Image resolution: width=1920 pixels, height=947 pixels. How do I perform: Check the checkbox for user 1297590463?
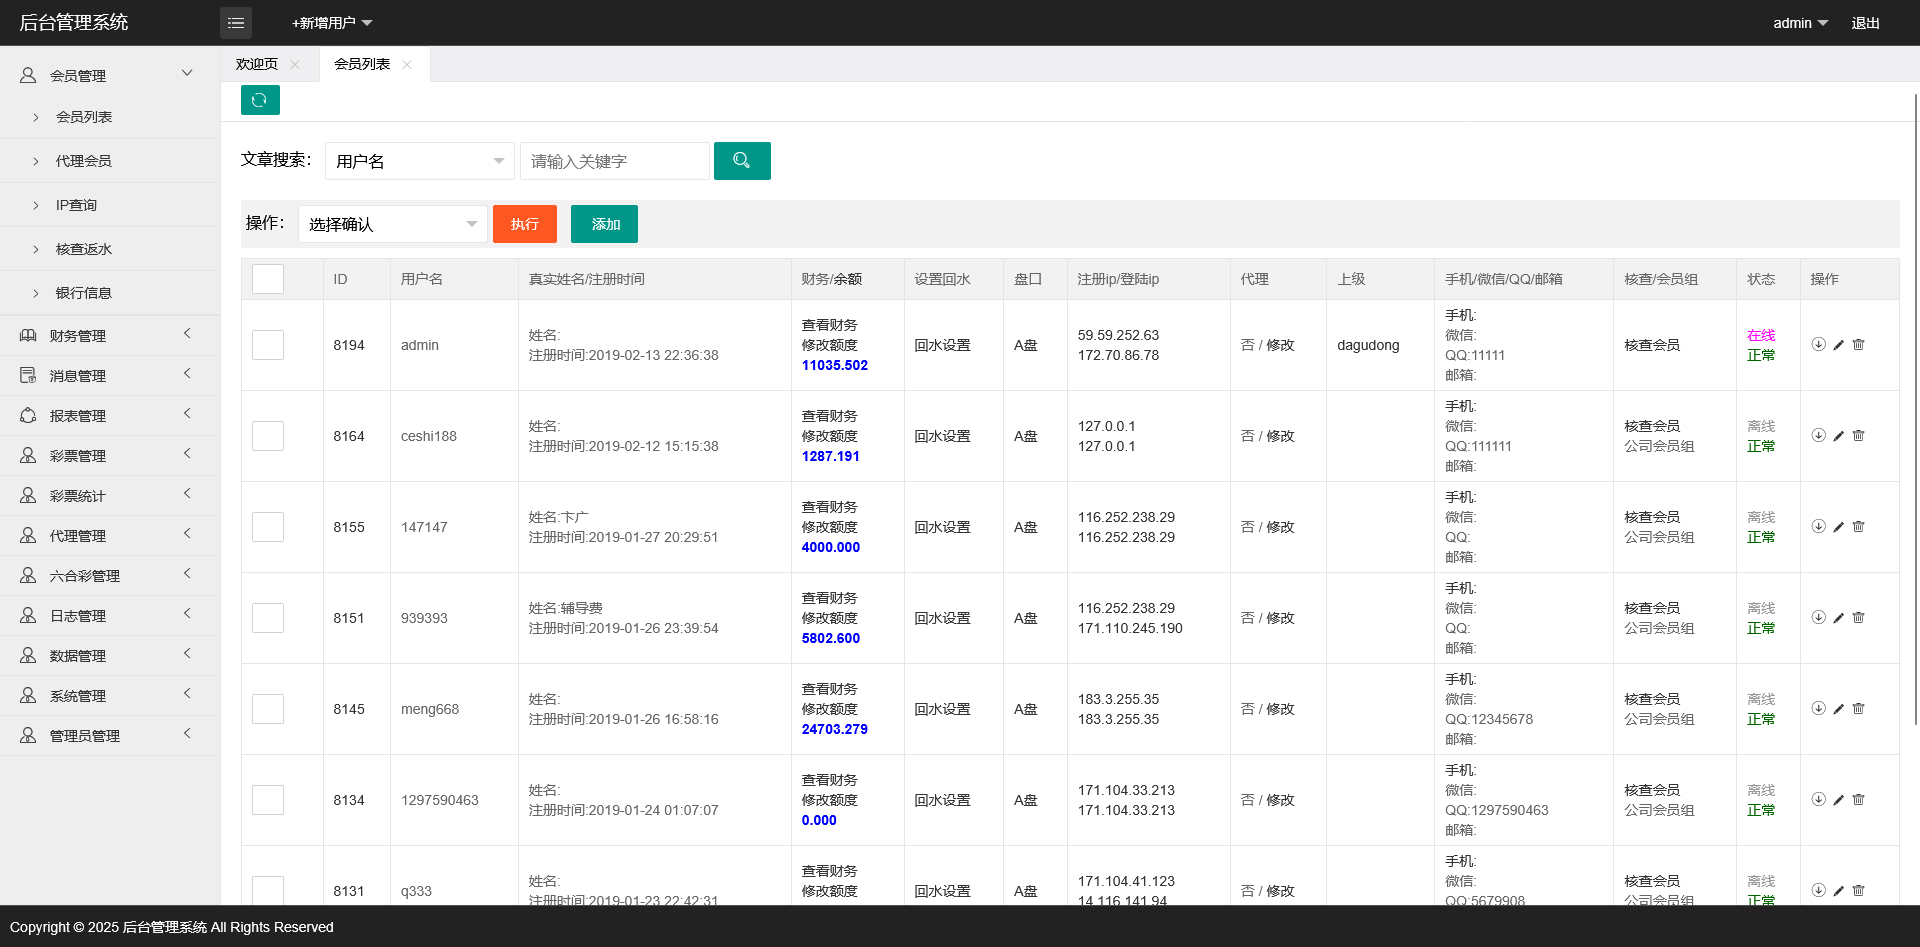pyautogui.click(x=268, y=800)
